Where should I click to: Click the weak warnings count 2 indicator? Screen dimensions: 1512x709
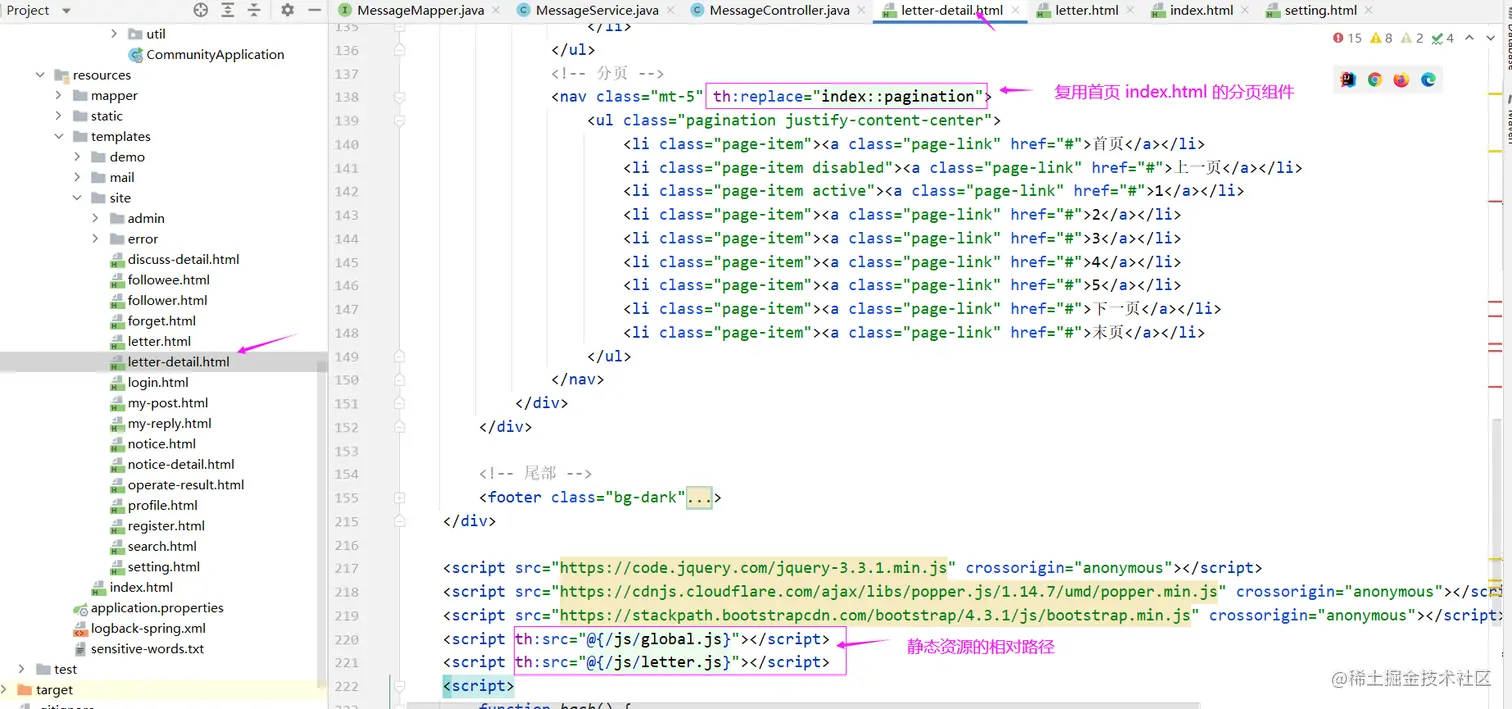pos(1412,38)
